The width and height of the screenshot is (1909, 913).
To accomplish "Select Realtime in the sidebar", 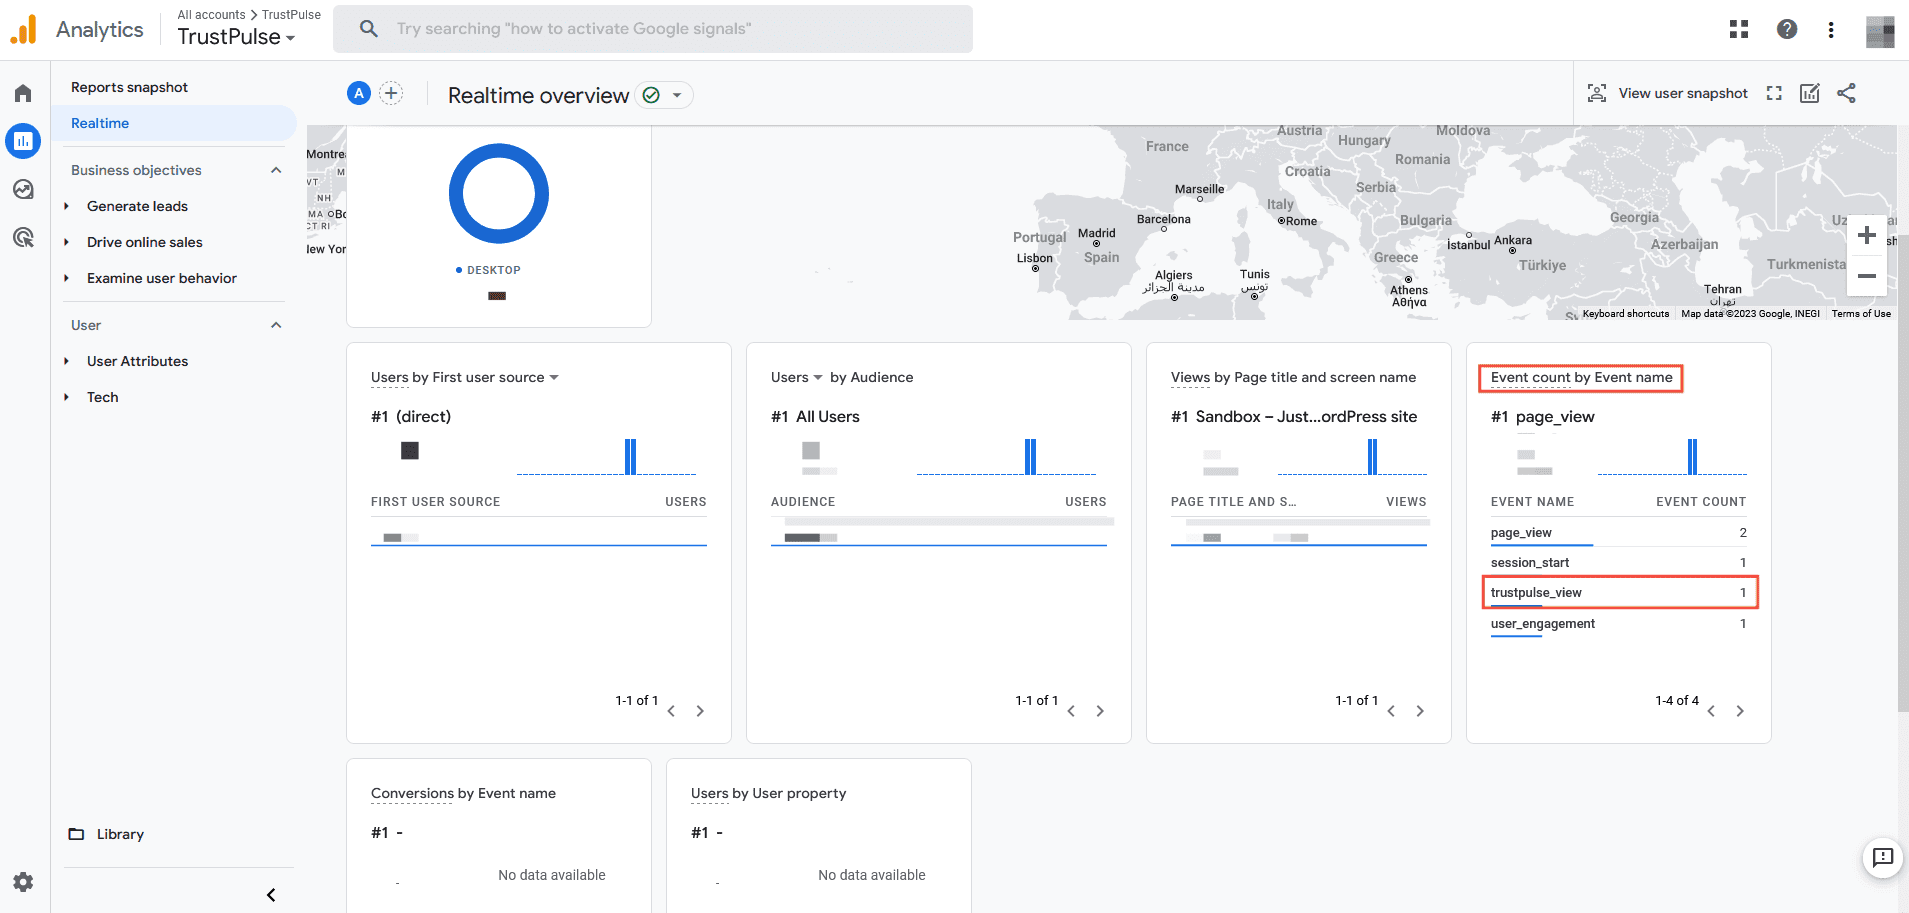I will point(174,123).
